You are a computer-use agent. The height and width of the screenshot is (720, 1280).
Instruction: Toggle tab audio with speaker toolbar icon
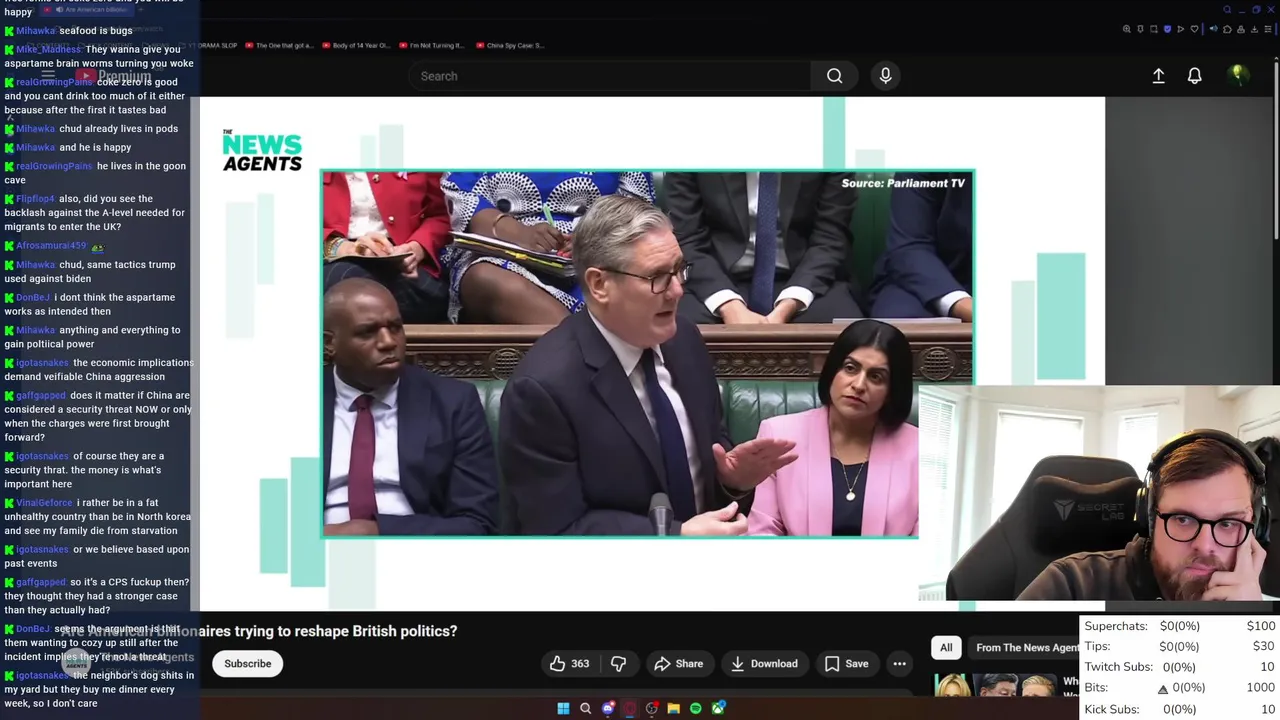point(1214,29)
